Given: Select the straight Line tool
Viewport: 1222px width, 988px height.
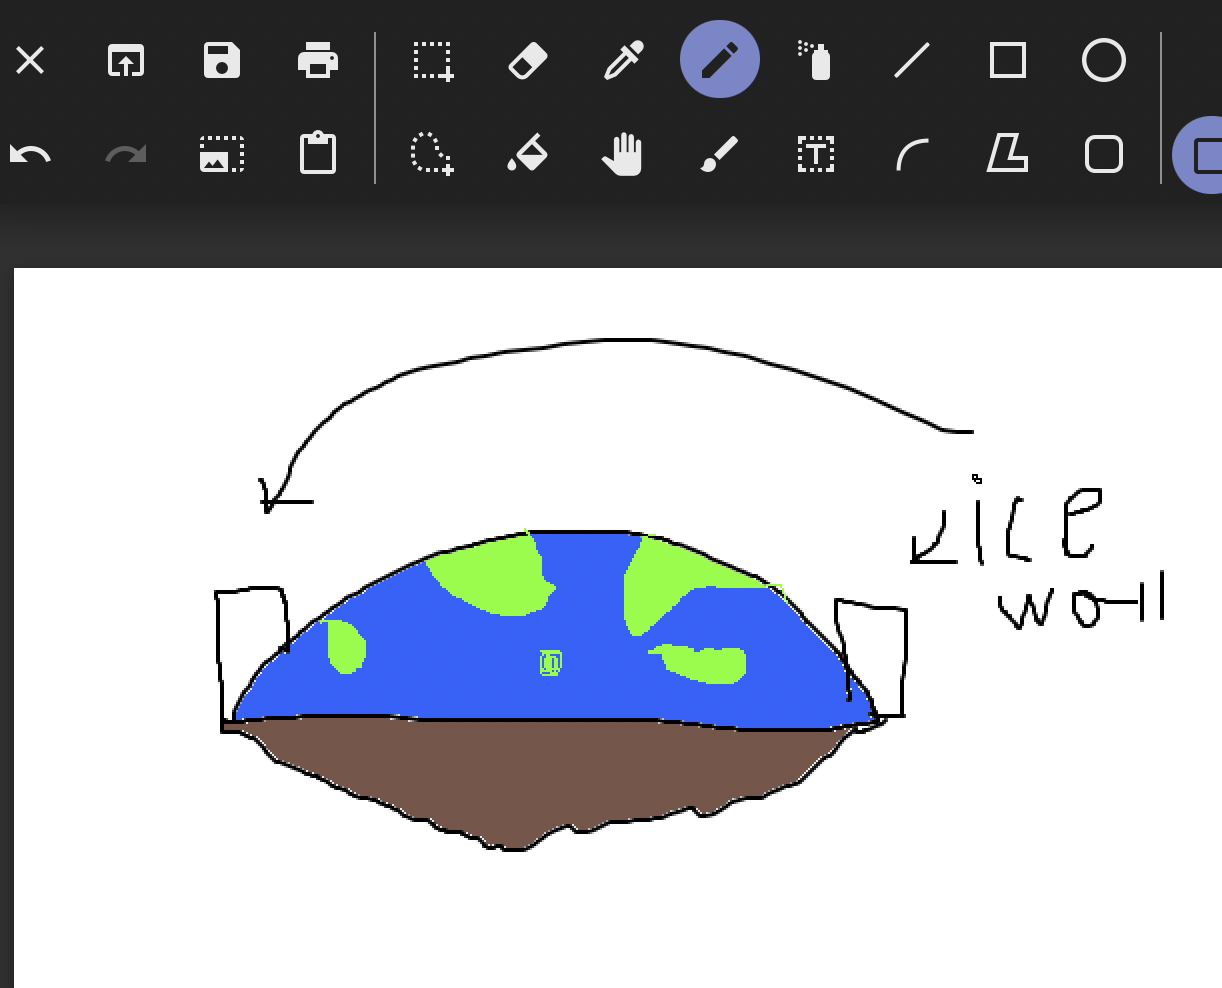Looking at the screenshot, I should point(911,60).
